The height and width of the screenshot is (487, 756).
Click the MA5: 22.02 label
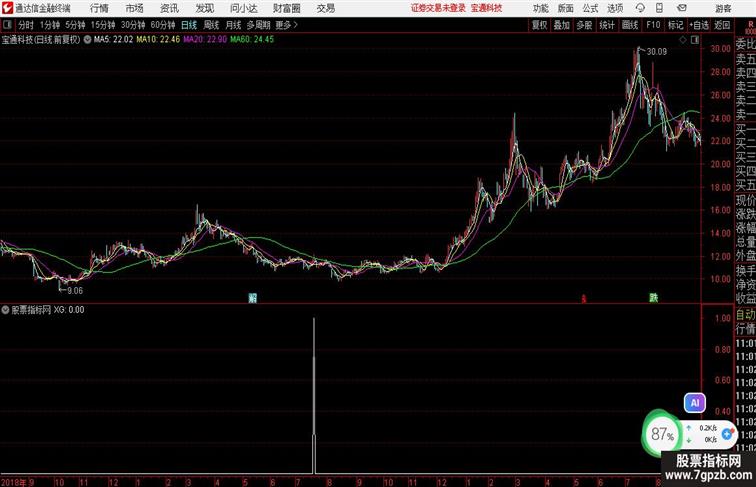(x=113, y=40)
